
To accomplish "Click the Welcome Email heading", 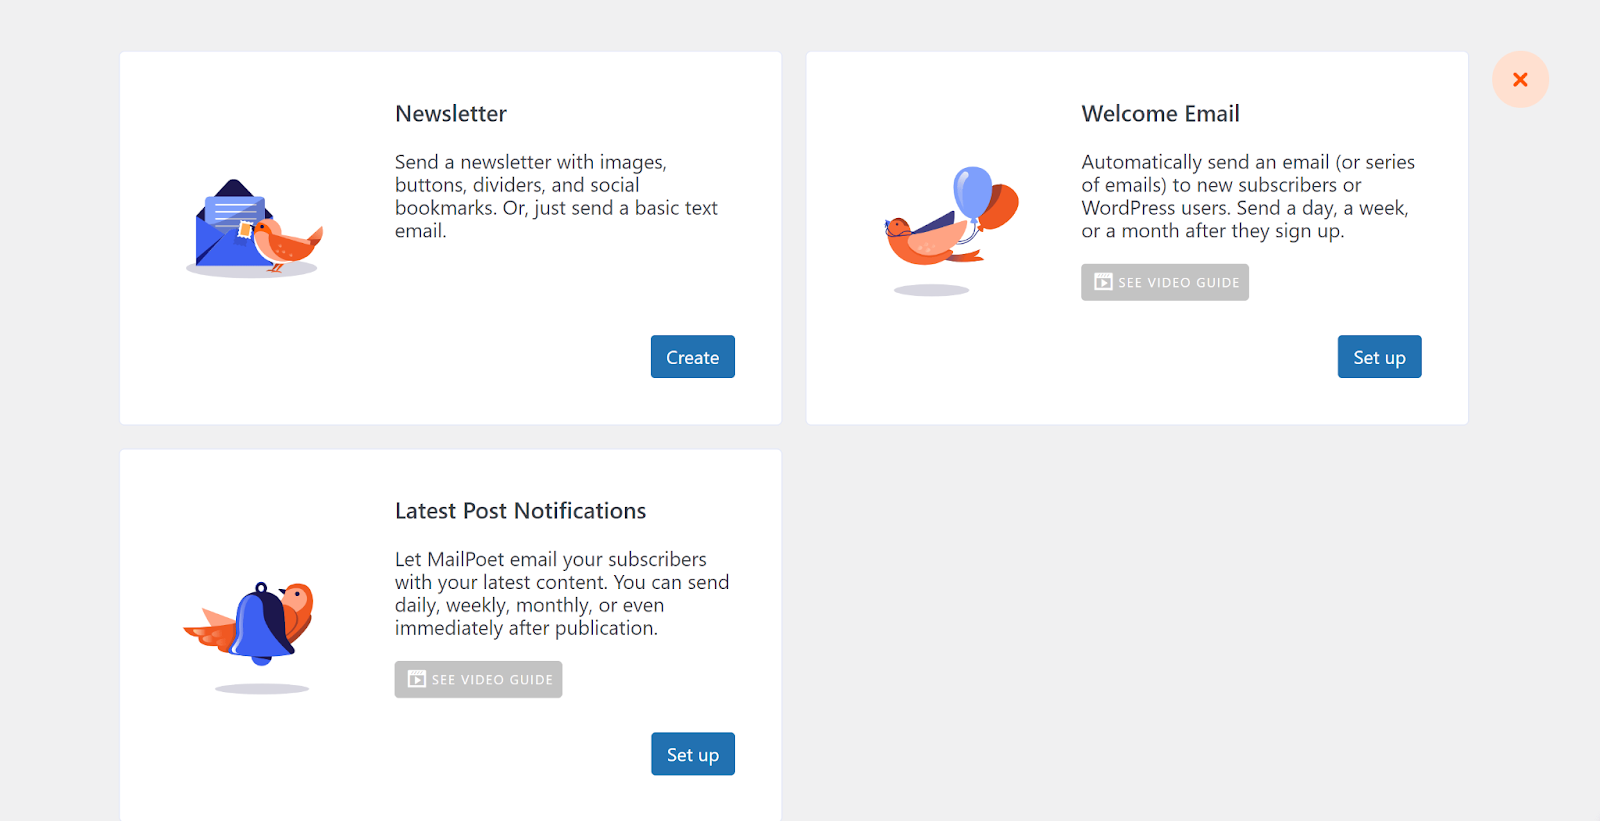I will click(1160, 114).
